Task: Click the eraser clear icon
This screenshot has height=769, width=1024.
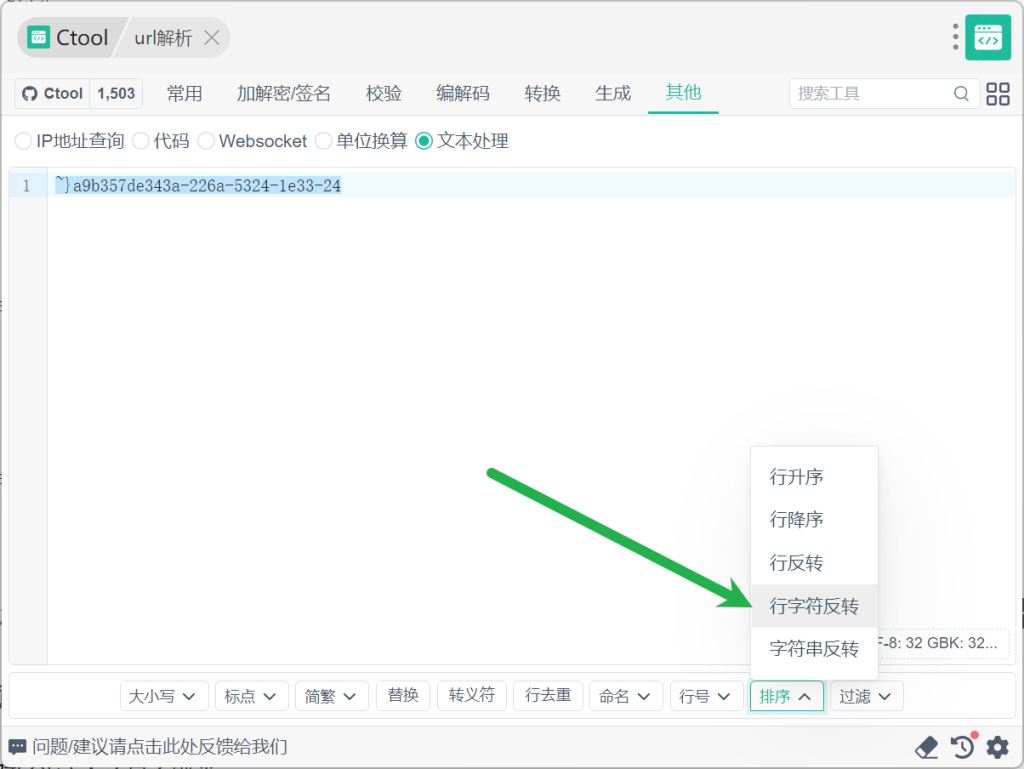Action: (x=927, y=747)
